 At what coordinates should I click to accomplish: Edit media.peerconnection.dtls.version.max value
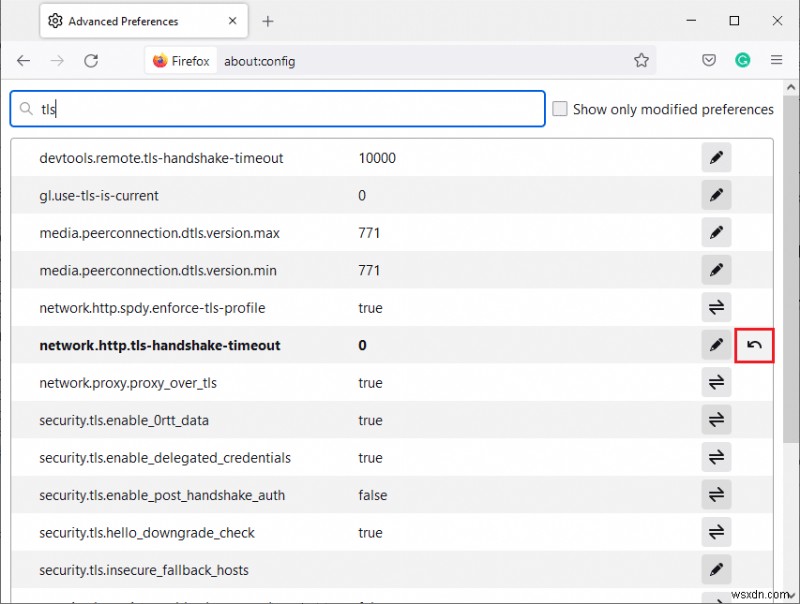[716, 232]
